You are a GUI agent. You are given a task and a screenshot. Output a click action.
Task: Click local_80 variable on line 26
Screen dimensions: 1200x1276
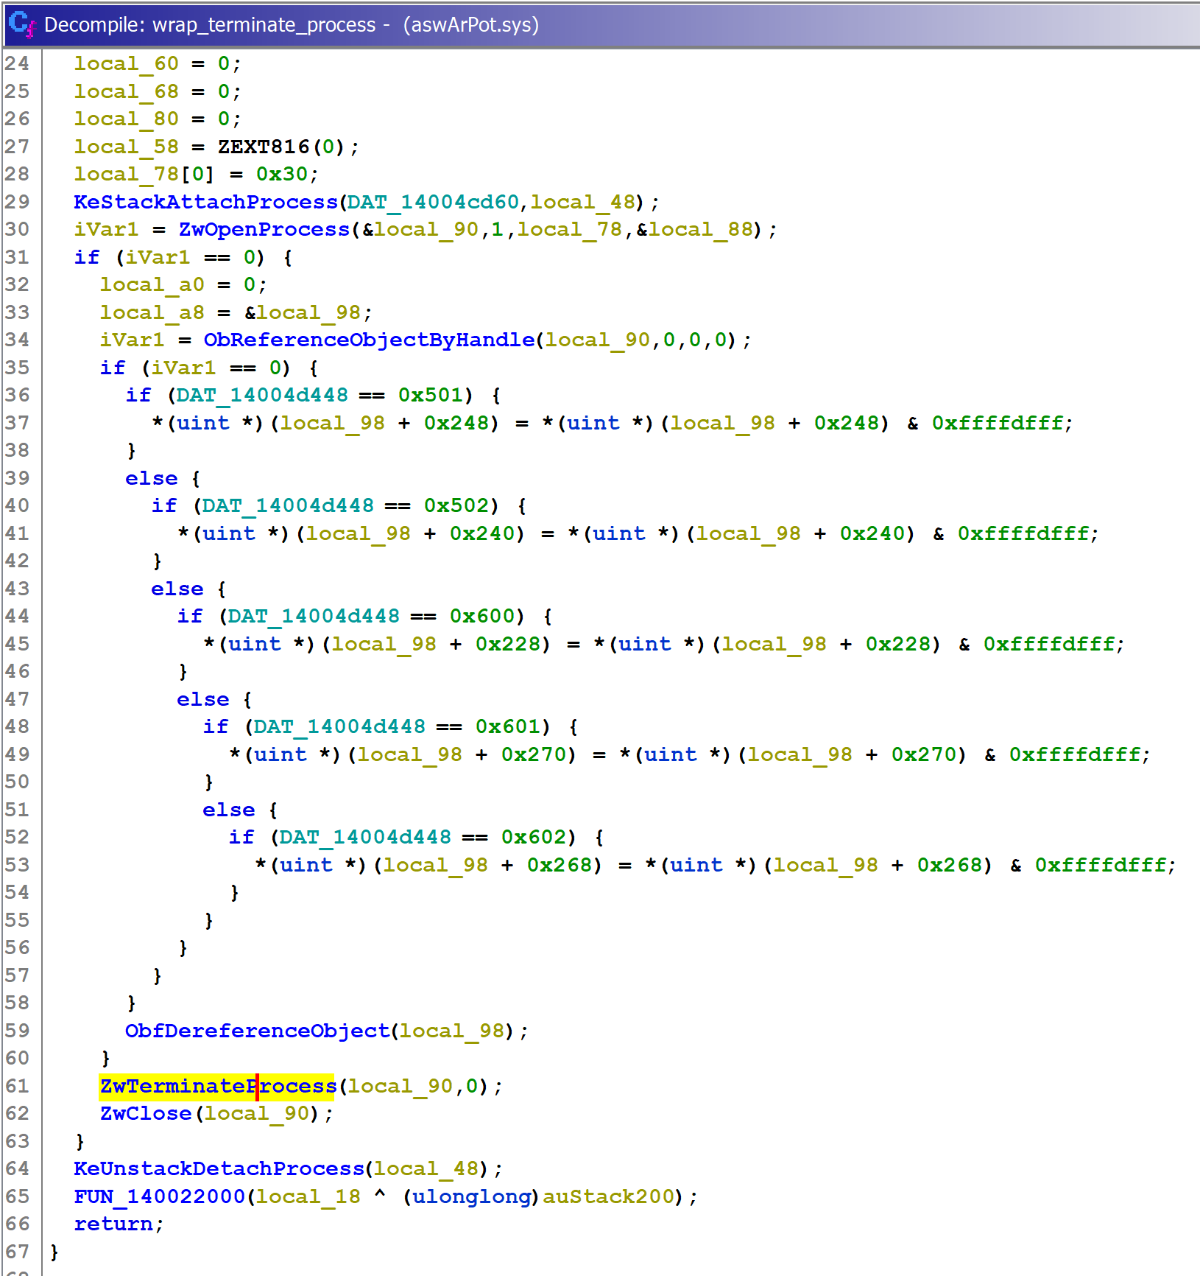tap(126, 119)
